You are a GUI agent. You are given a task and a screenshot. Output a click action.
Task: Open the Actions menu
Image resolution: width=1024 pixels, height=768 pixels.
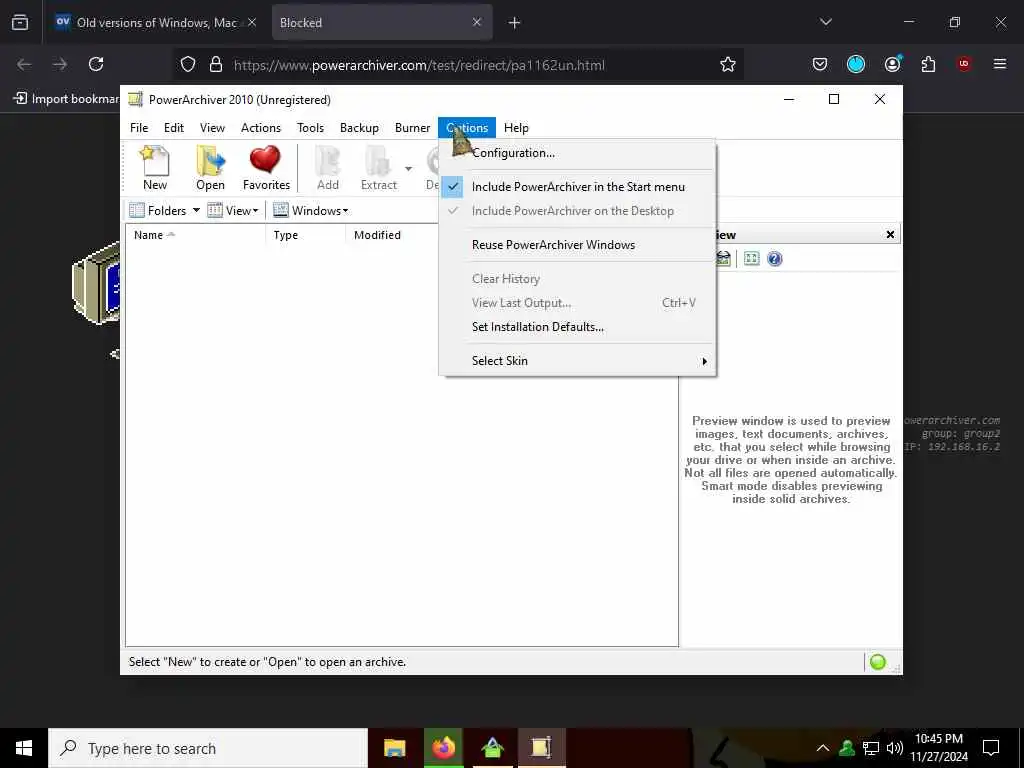tap(261, 128)
